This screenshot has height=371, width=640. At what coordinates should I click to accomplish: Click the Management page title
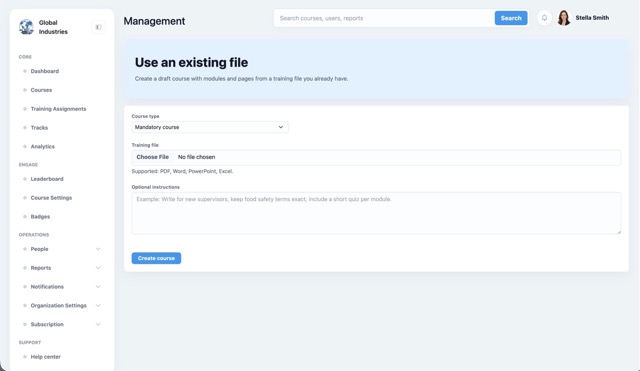[x=154, y=21]
